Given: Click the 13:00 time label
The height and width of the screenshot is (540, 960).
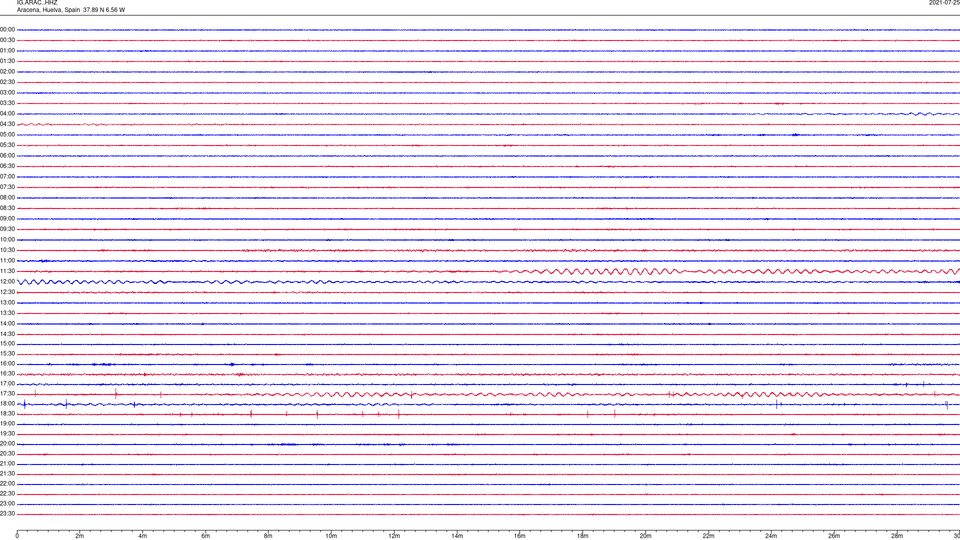Looking at the screenshot, I should [x=7, y=302].
